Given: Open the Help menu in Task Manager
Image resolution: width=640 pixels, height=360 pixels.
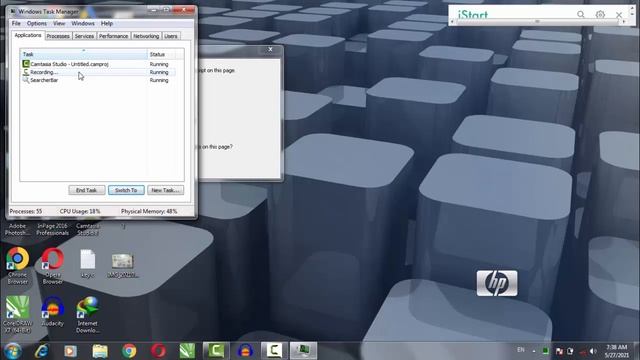Looking at the screenshot, I should pos(107,23).
